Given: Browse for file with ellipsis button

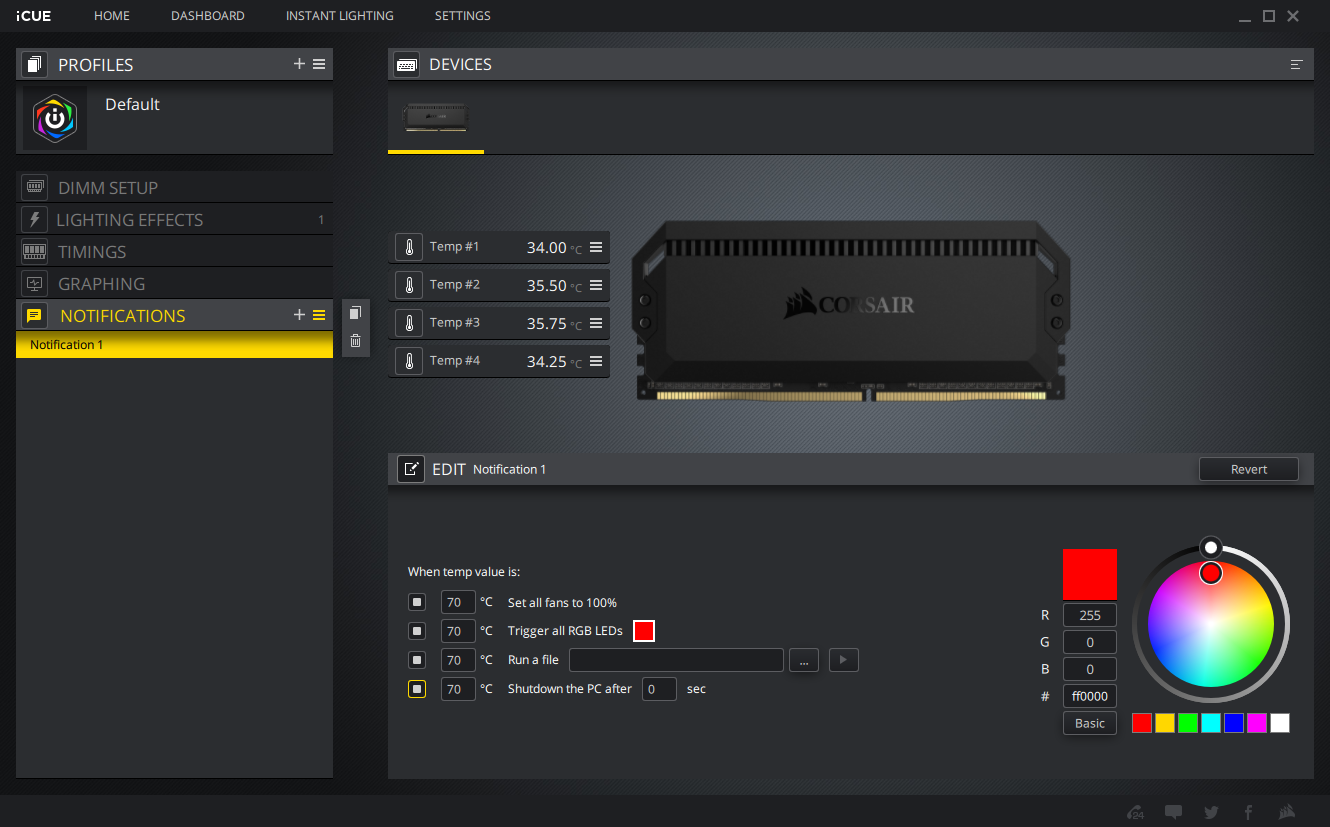Looking at the screenshot, I should pyautogui.click(x=804, y=660).
